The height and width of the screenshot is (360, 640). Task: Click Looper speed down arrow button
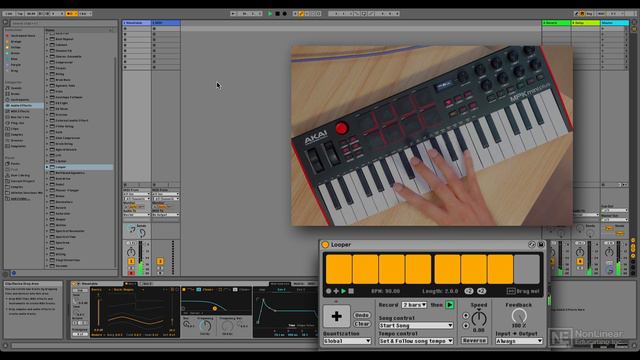(466, 325)
